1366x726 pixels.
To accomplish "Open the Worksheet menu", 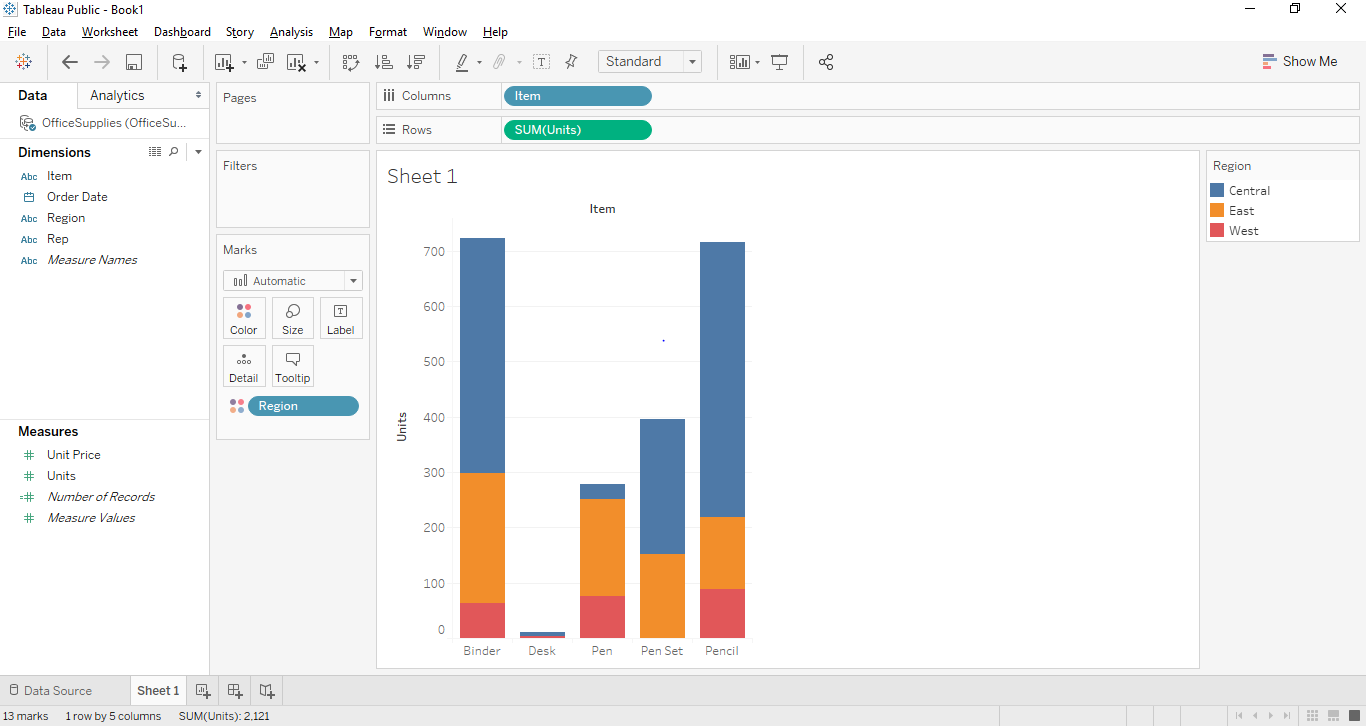I will point(110,32).
